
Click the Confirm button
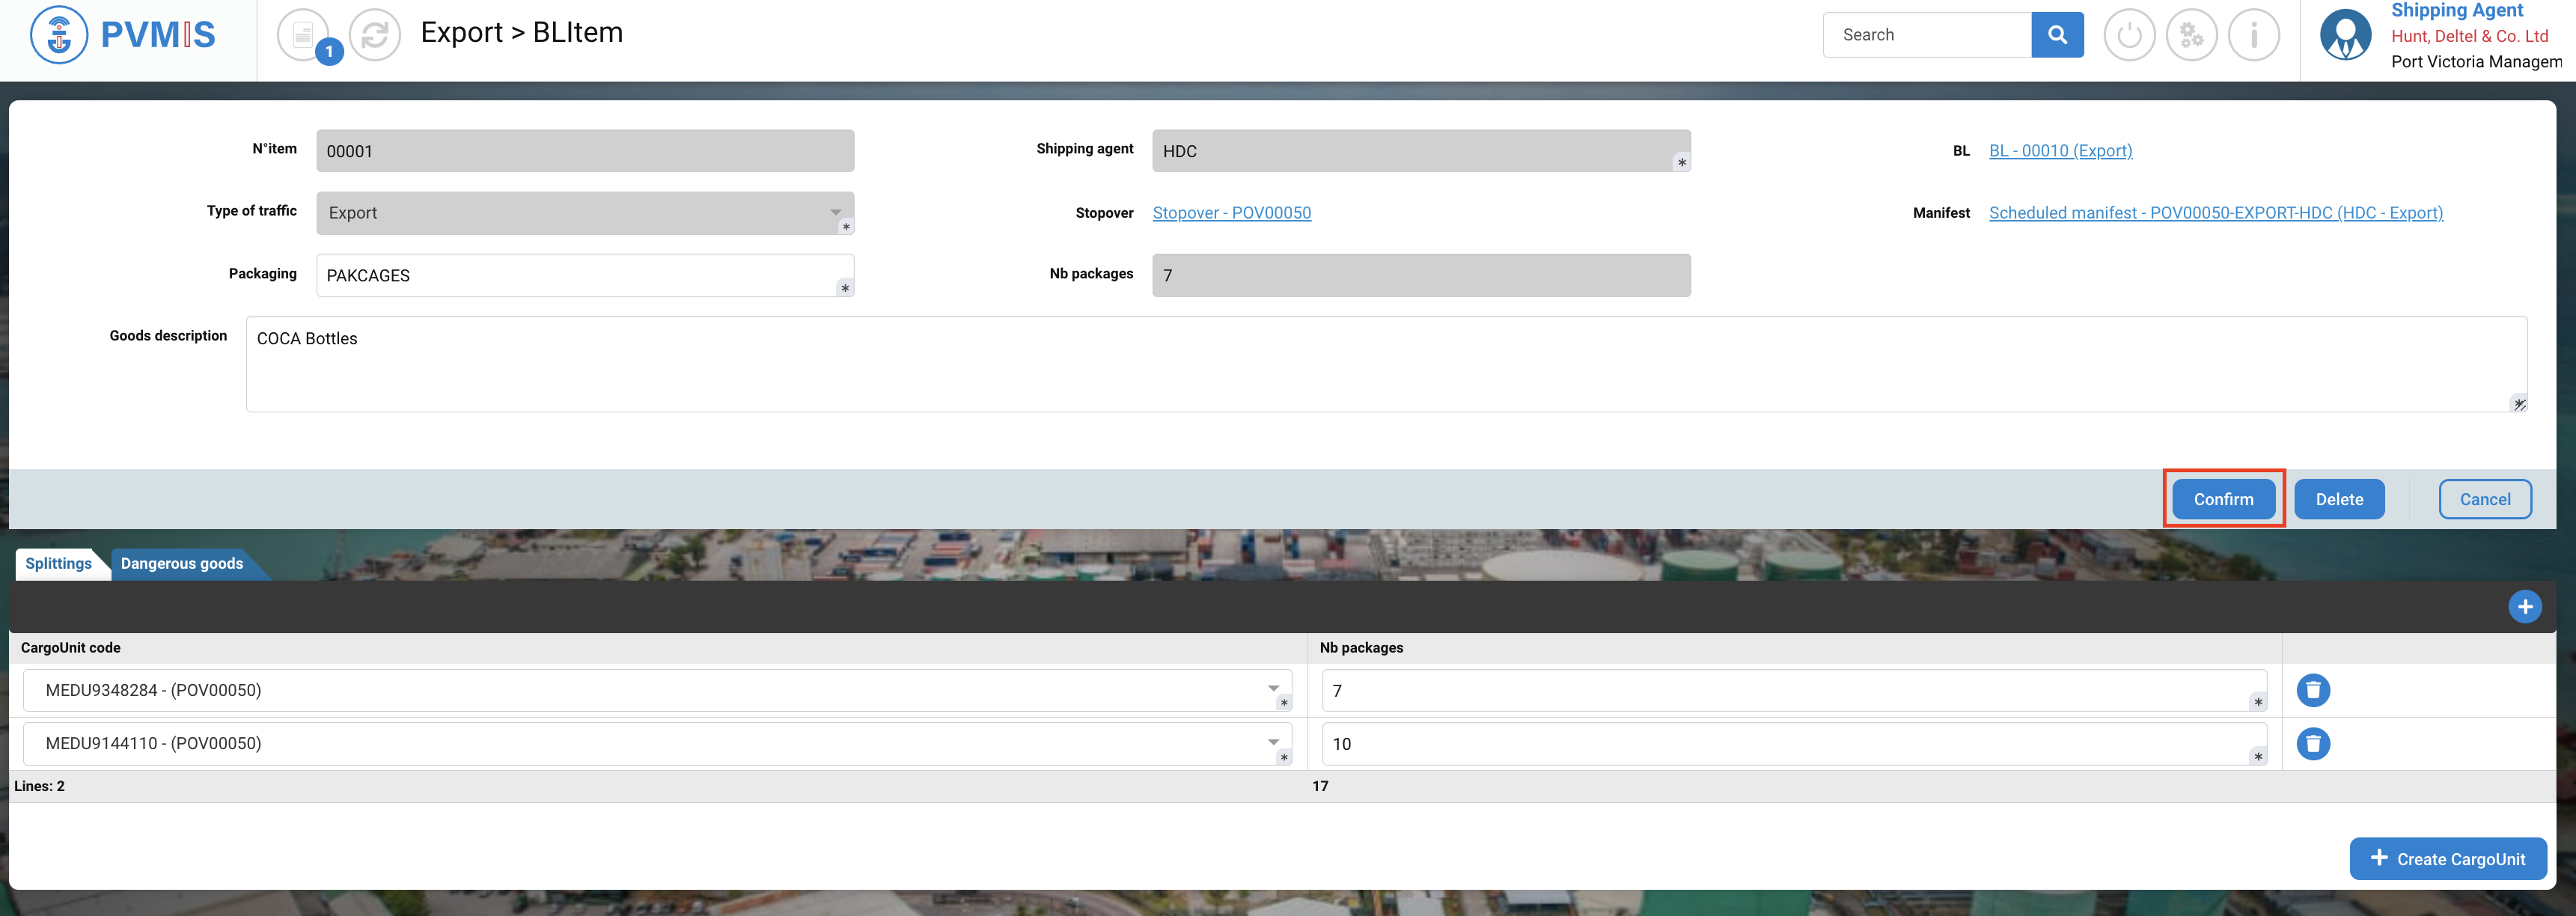2223,499
